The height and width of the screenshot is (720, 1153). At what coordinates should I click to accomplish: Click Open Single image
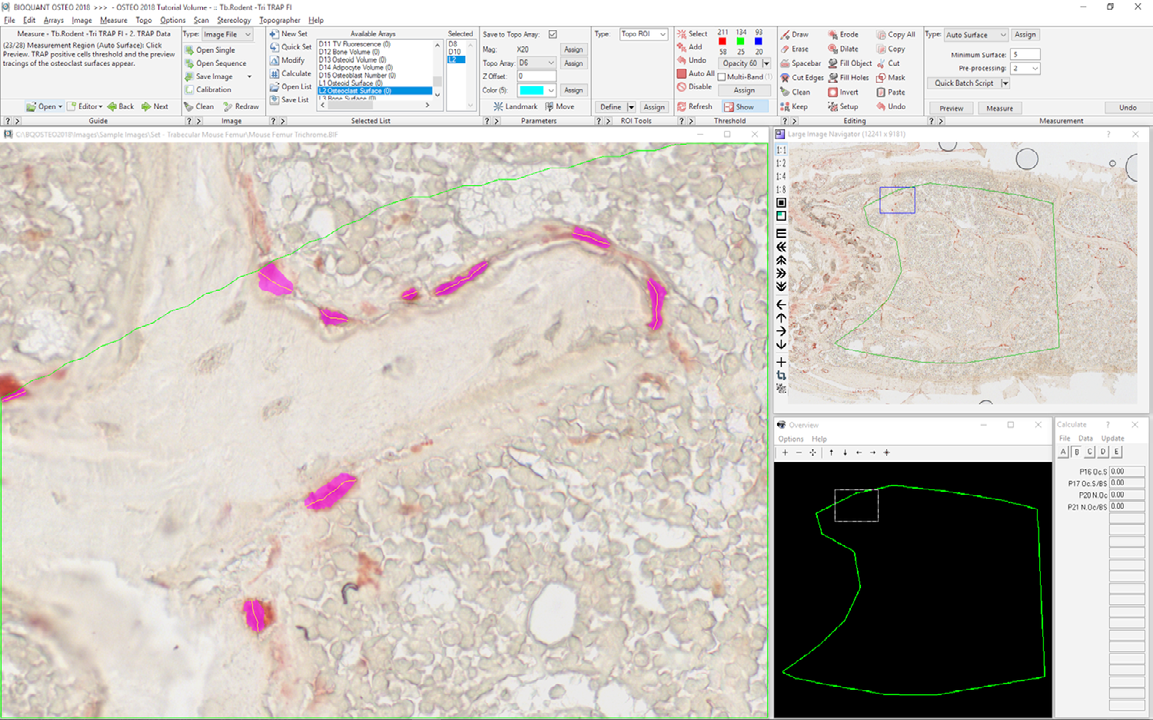coord(210,50)
